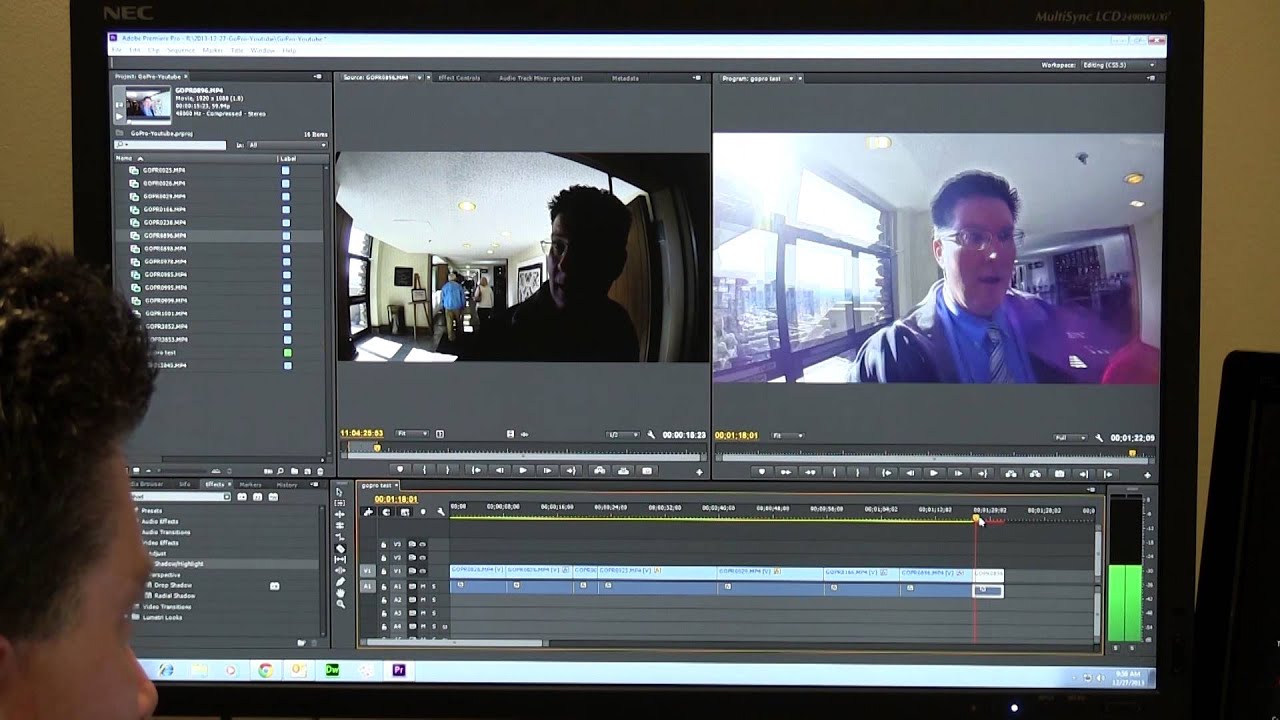This screenshot has height=720, width=1280.
Task: Switch to the Effect Controls tab
Action: tap(459, 78)
